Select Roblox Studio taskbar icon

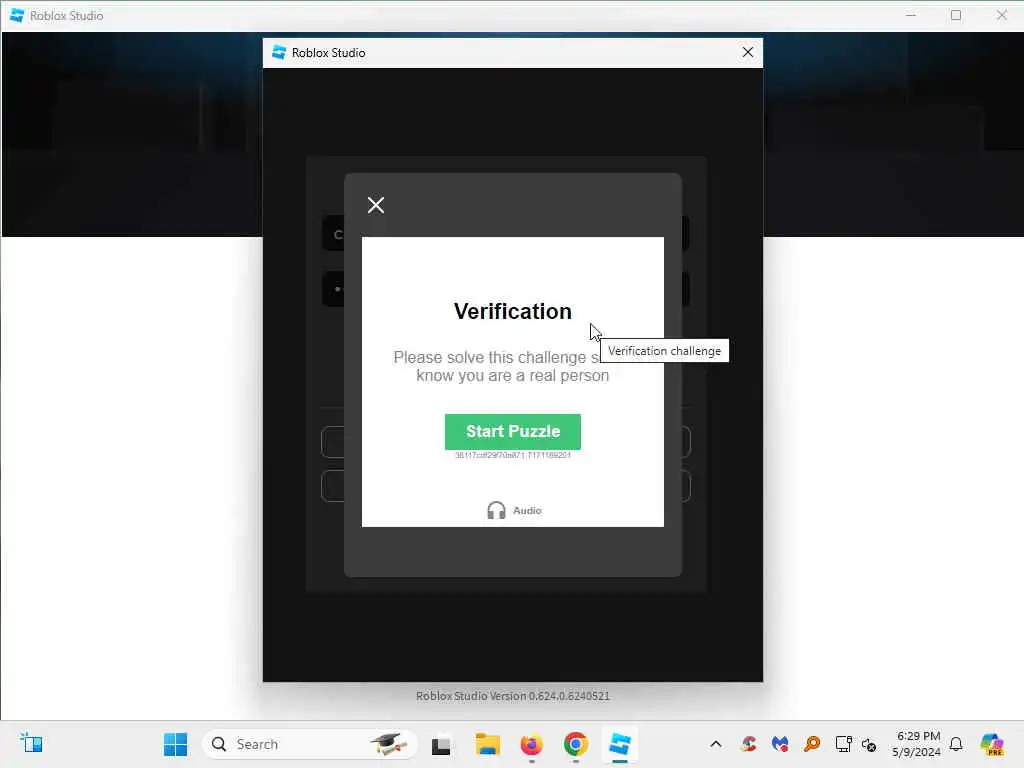(x=619, y=744)
